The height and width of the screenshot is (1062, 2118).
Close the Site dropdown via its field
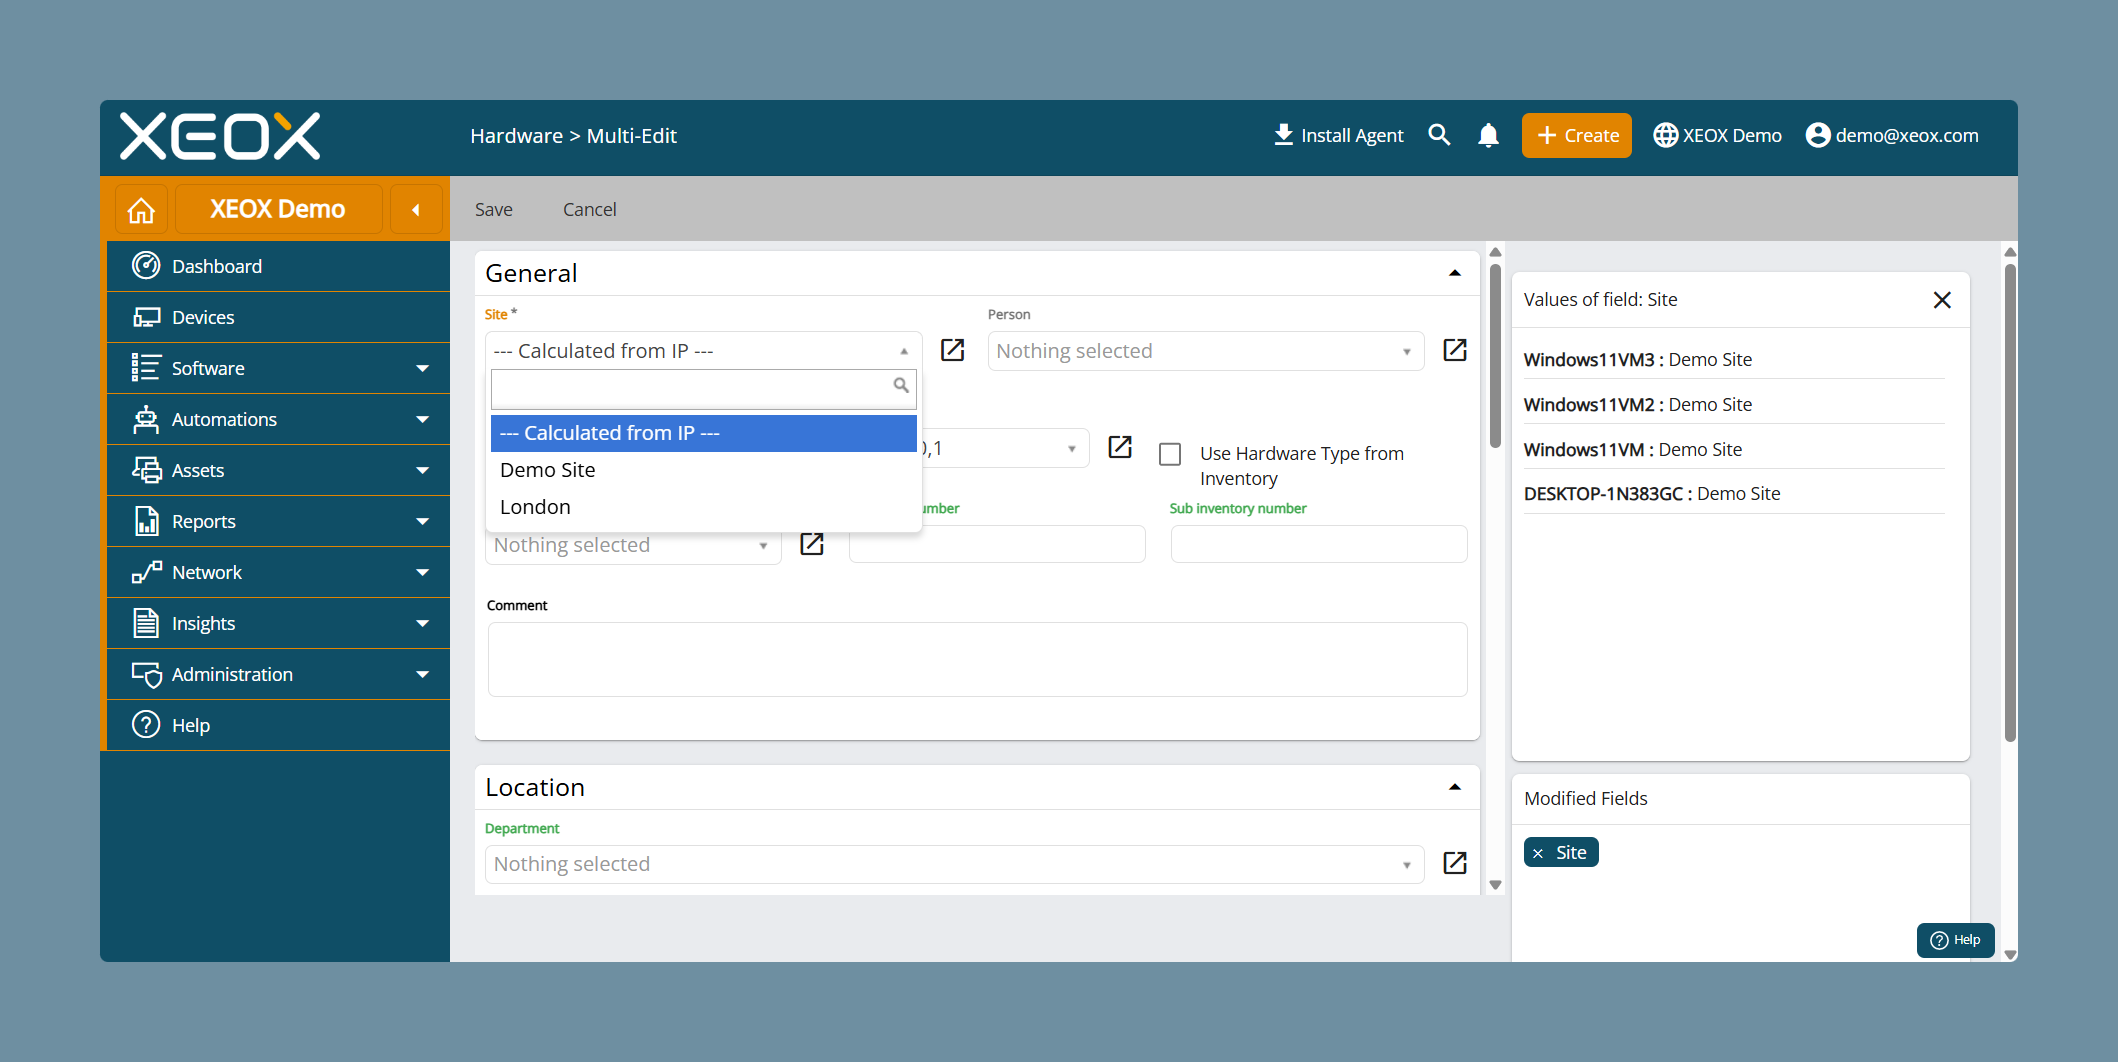pos(702,351)
